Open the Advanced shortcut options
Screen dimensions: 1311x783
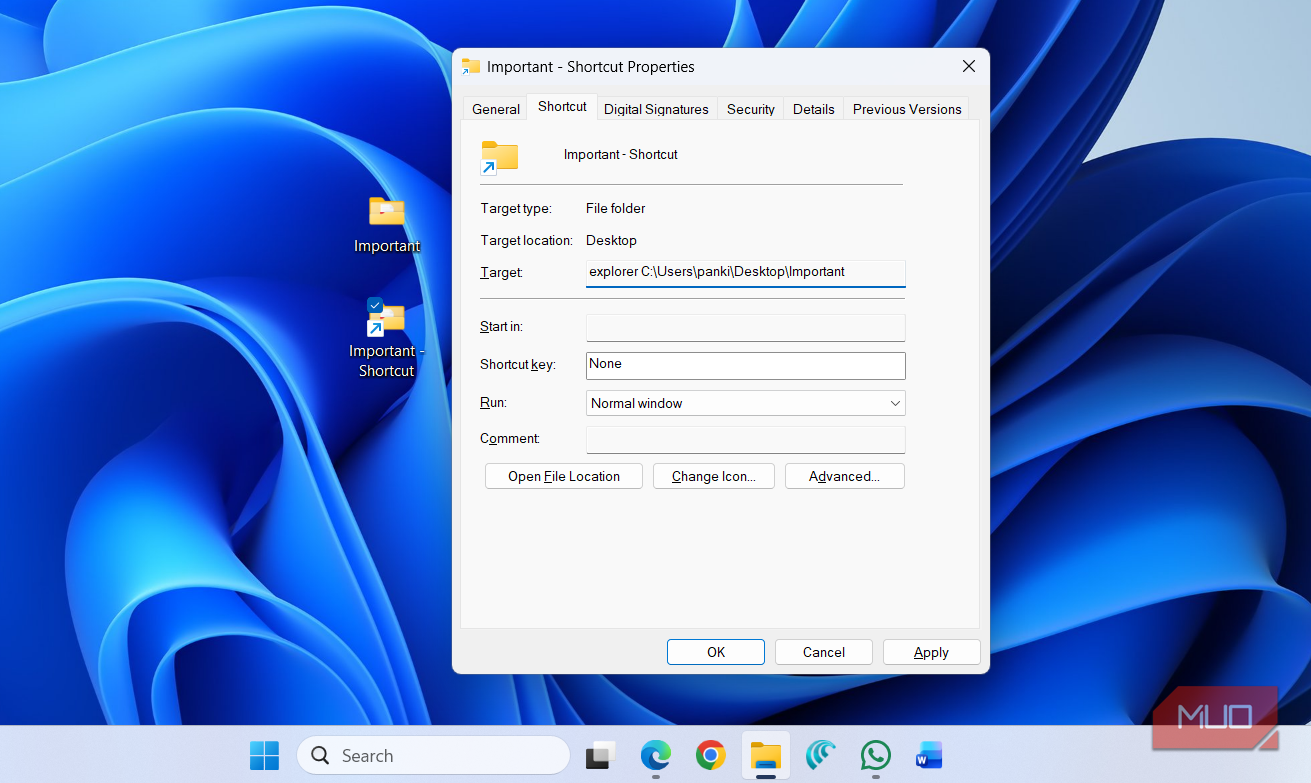point(845,476)
